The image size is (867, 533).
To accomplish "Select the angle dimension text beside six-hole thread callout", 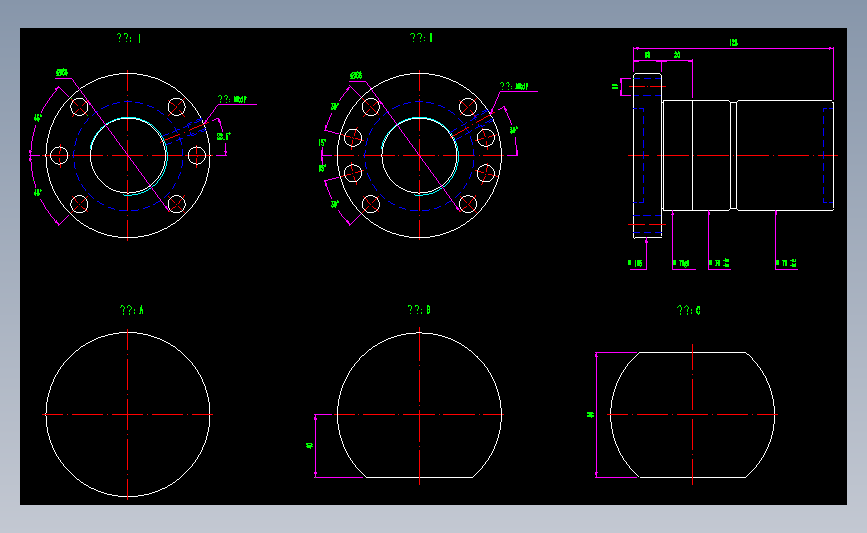I will (x=223, y=136).
